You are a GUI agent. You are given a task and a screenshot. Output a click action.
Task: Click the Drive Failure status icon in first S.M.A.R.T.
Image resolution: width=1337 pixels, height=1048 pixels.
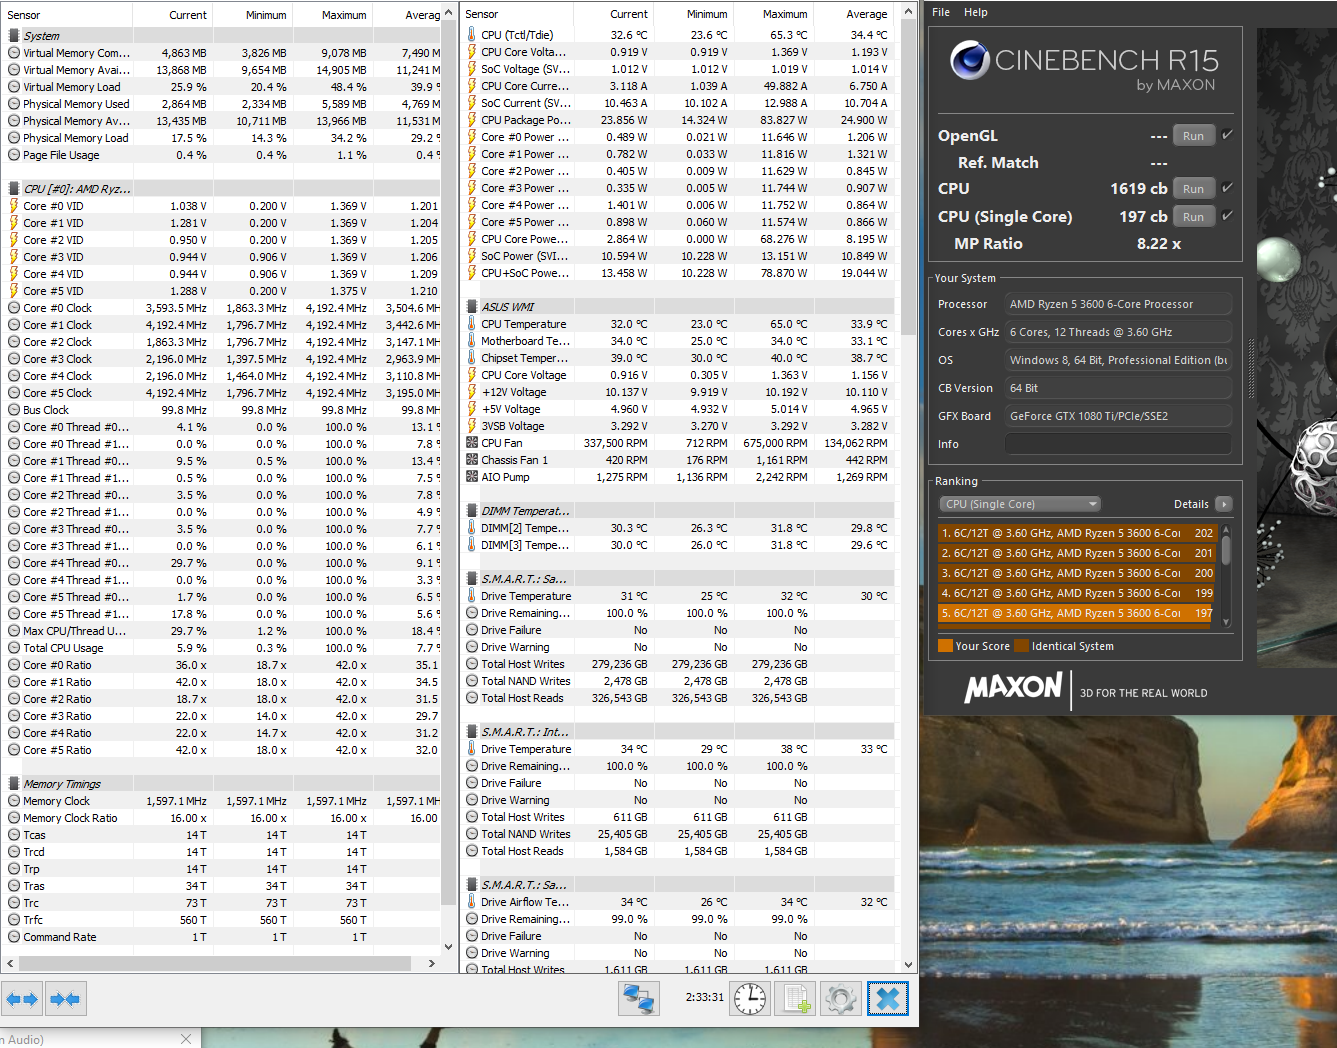pyautogui.click(x=472, y=630)
